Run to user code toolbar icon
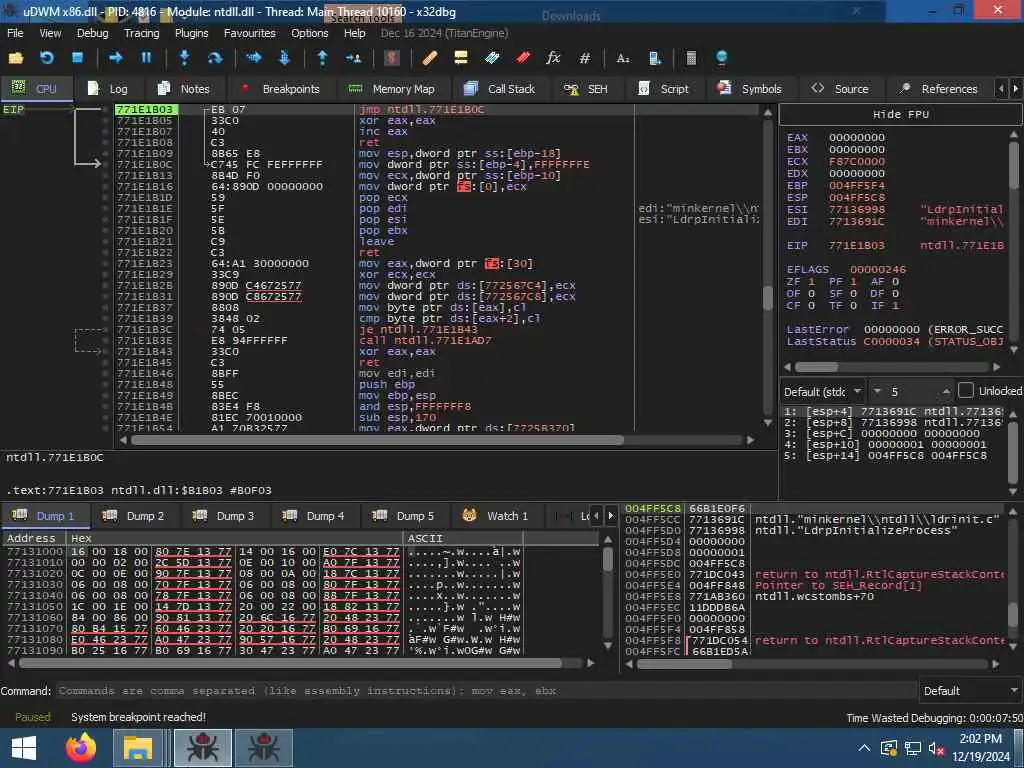Screen dimensions: 1024x768 coord(353,58)
